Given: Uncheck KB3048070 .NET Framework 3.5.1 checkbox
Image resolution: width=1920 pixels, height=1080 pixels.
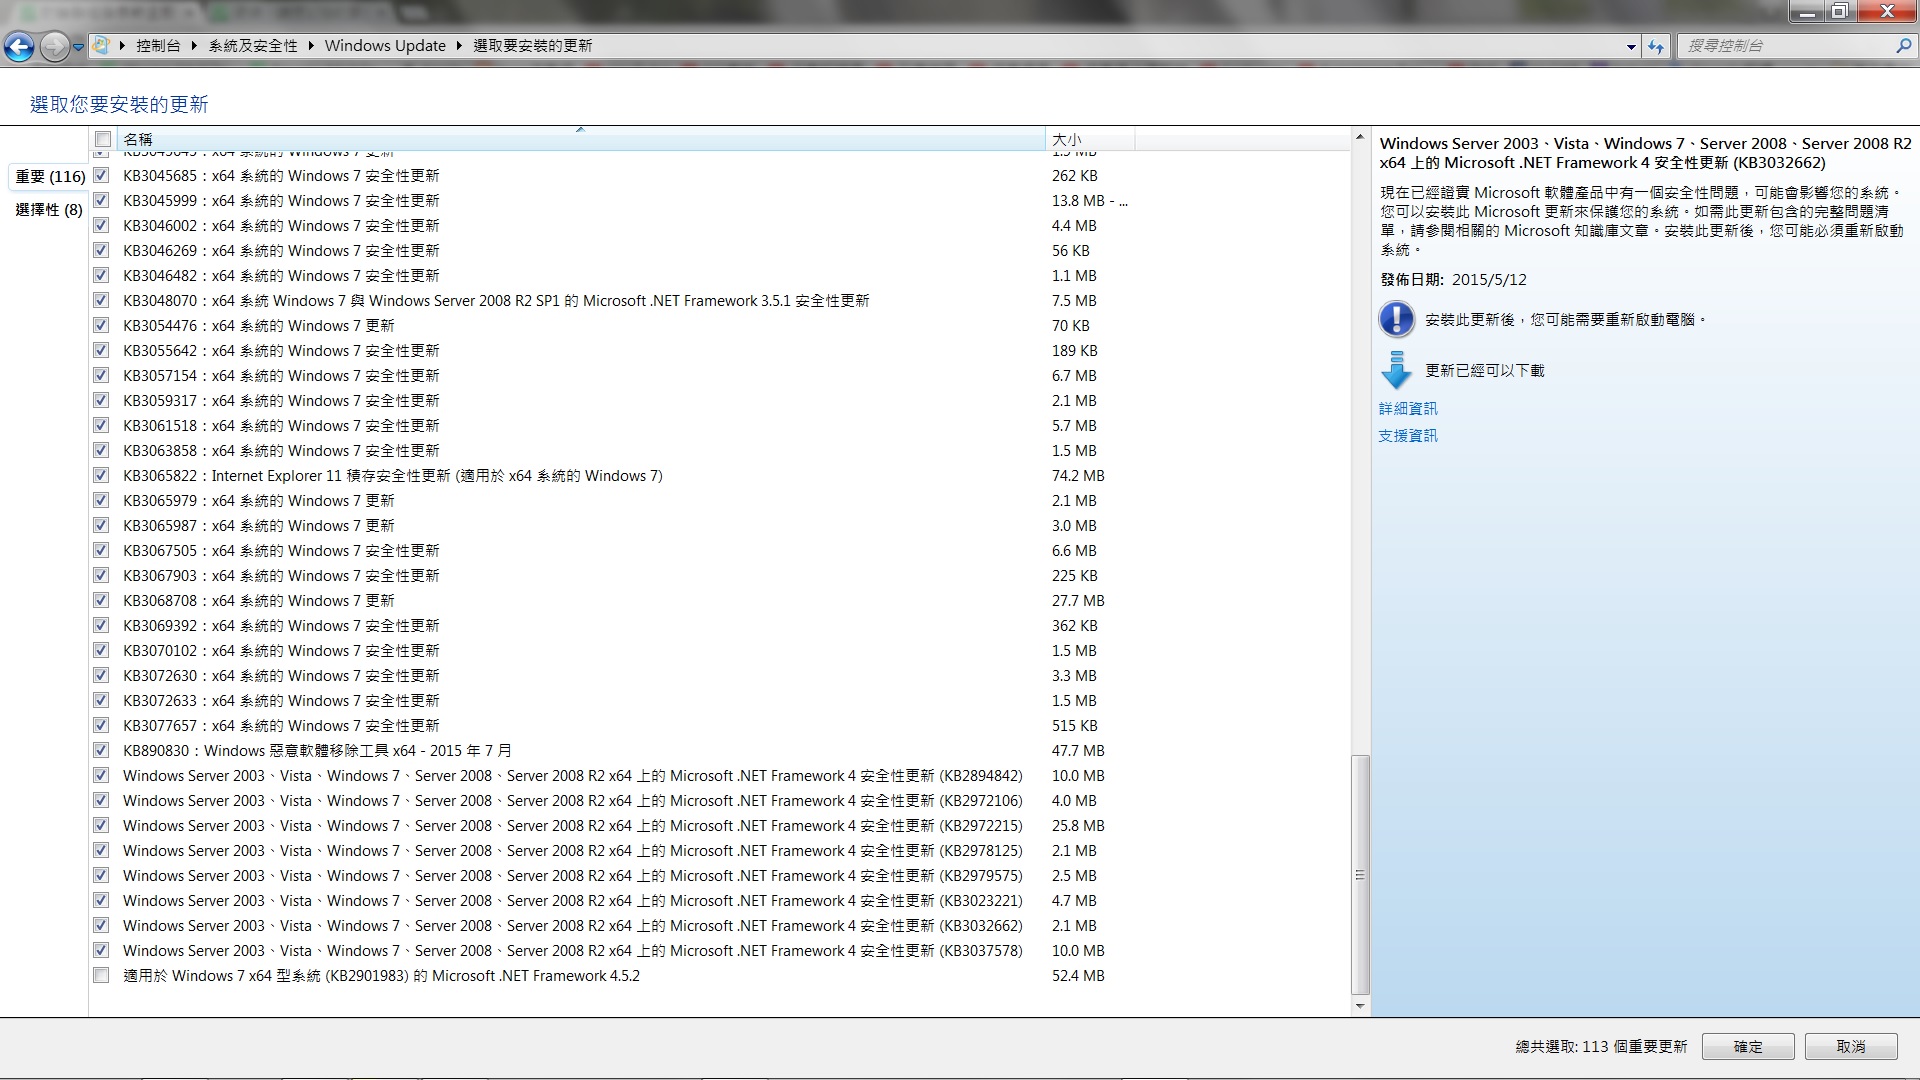Looking at the screenshot, I should tap(101, 300).
